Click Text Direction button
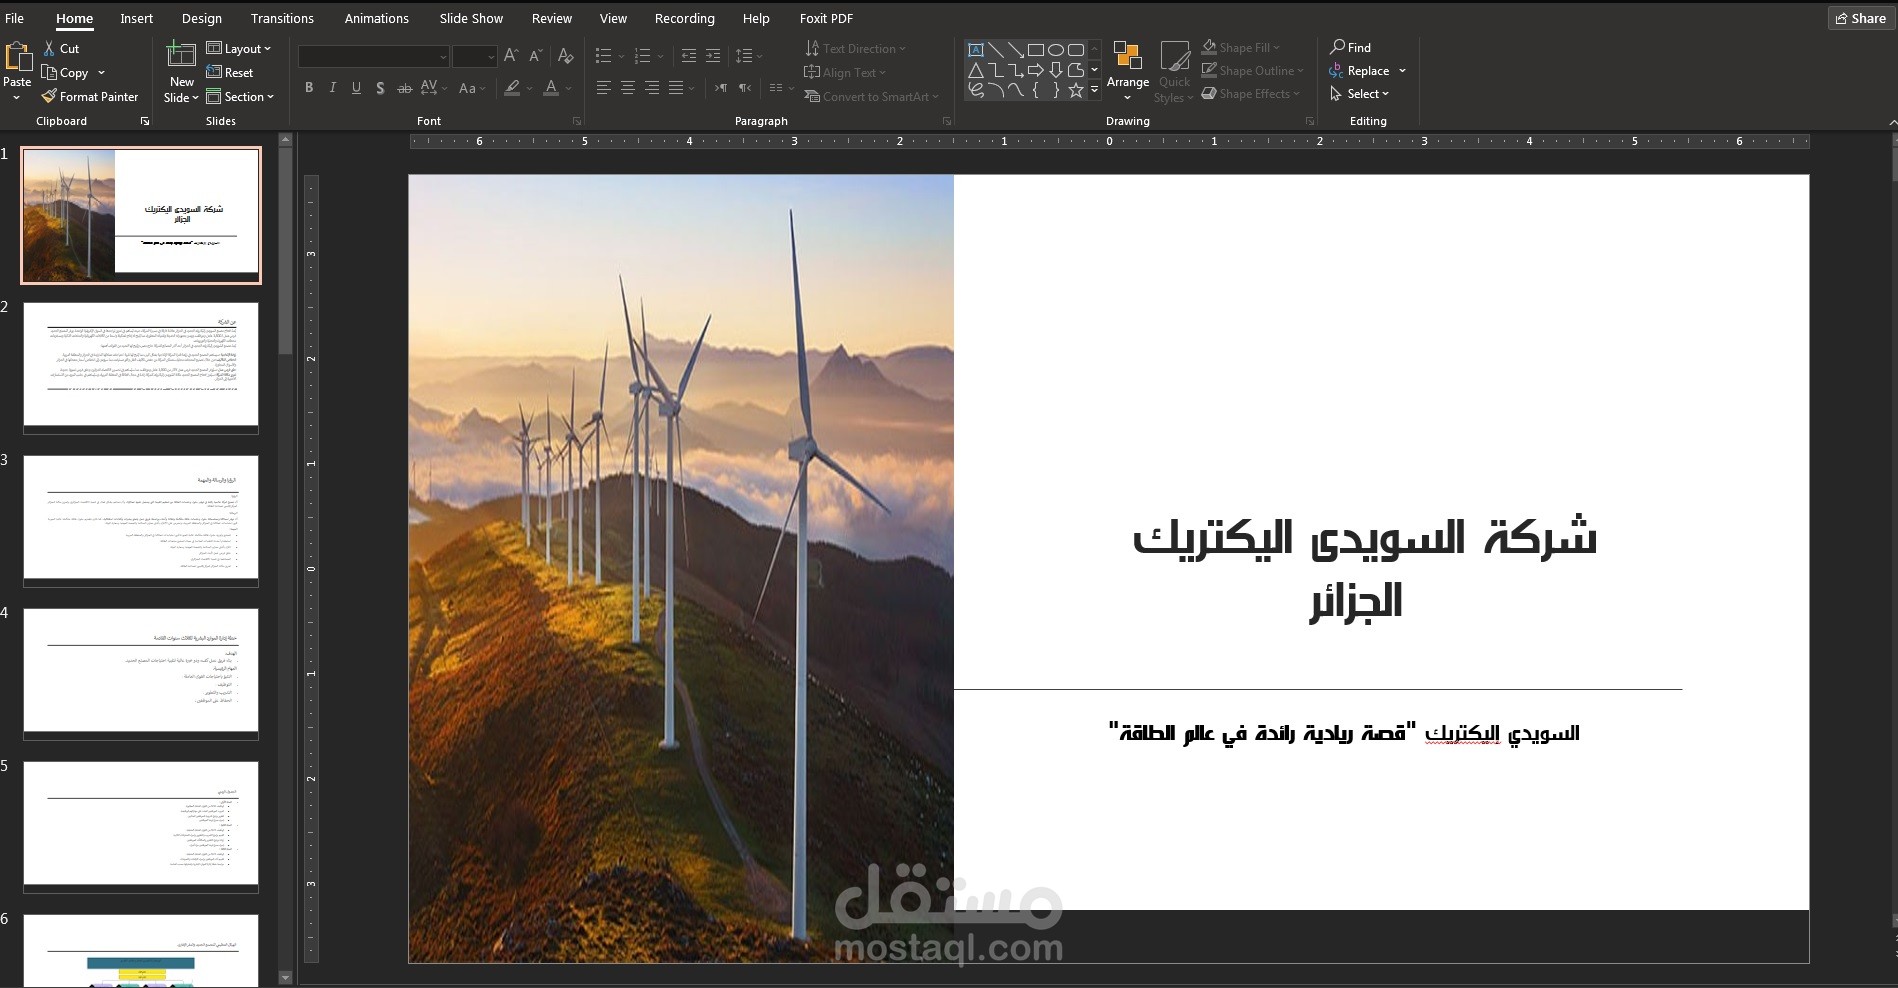1898x988 pixels. [855, 48]
